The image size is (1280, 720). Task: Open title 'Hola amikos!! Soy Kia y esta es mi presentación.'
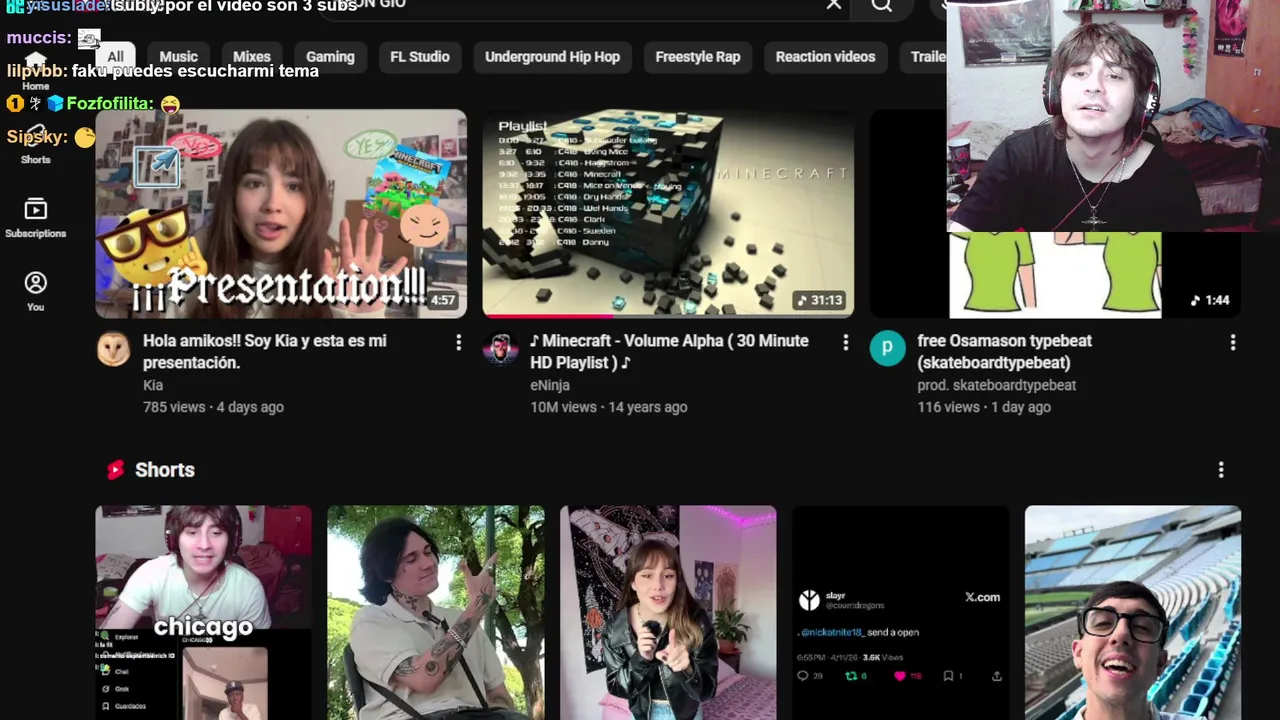tap(265, 352)
